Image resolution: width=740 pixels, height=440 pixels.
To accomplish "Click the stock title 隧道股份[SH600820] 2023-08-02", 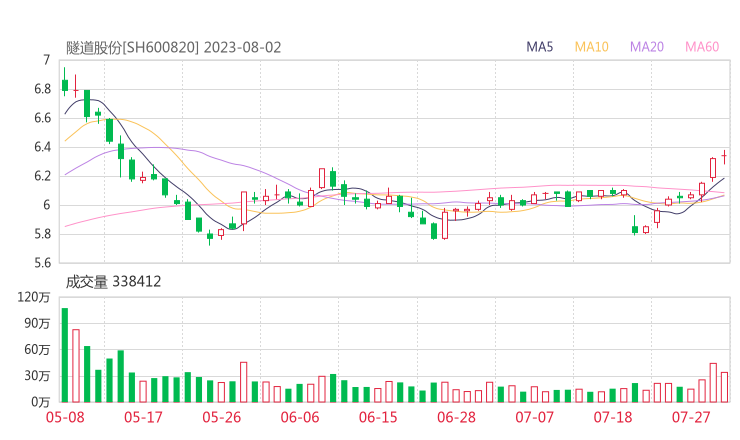I will (x=173, y=48).
